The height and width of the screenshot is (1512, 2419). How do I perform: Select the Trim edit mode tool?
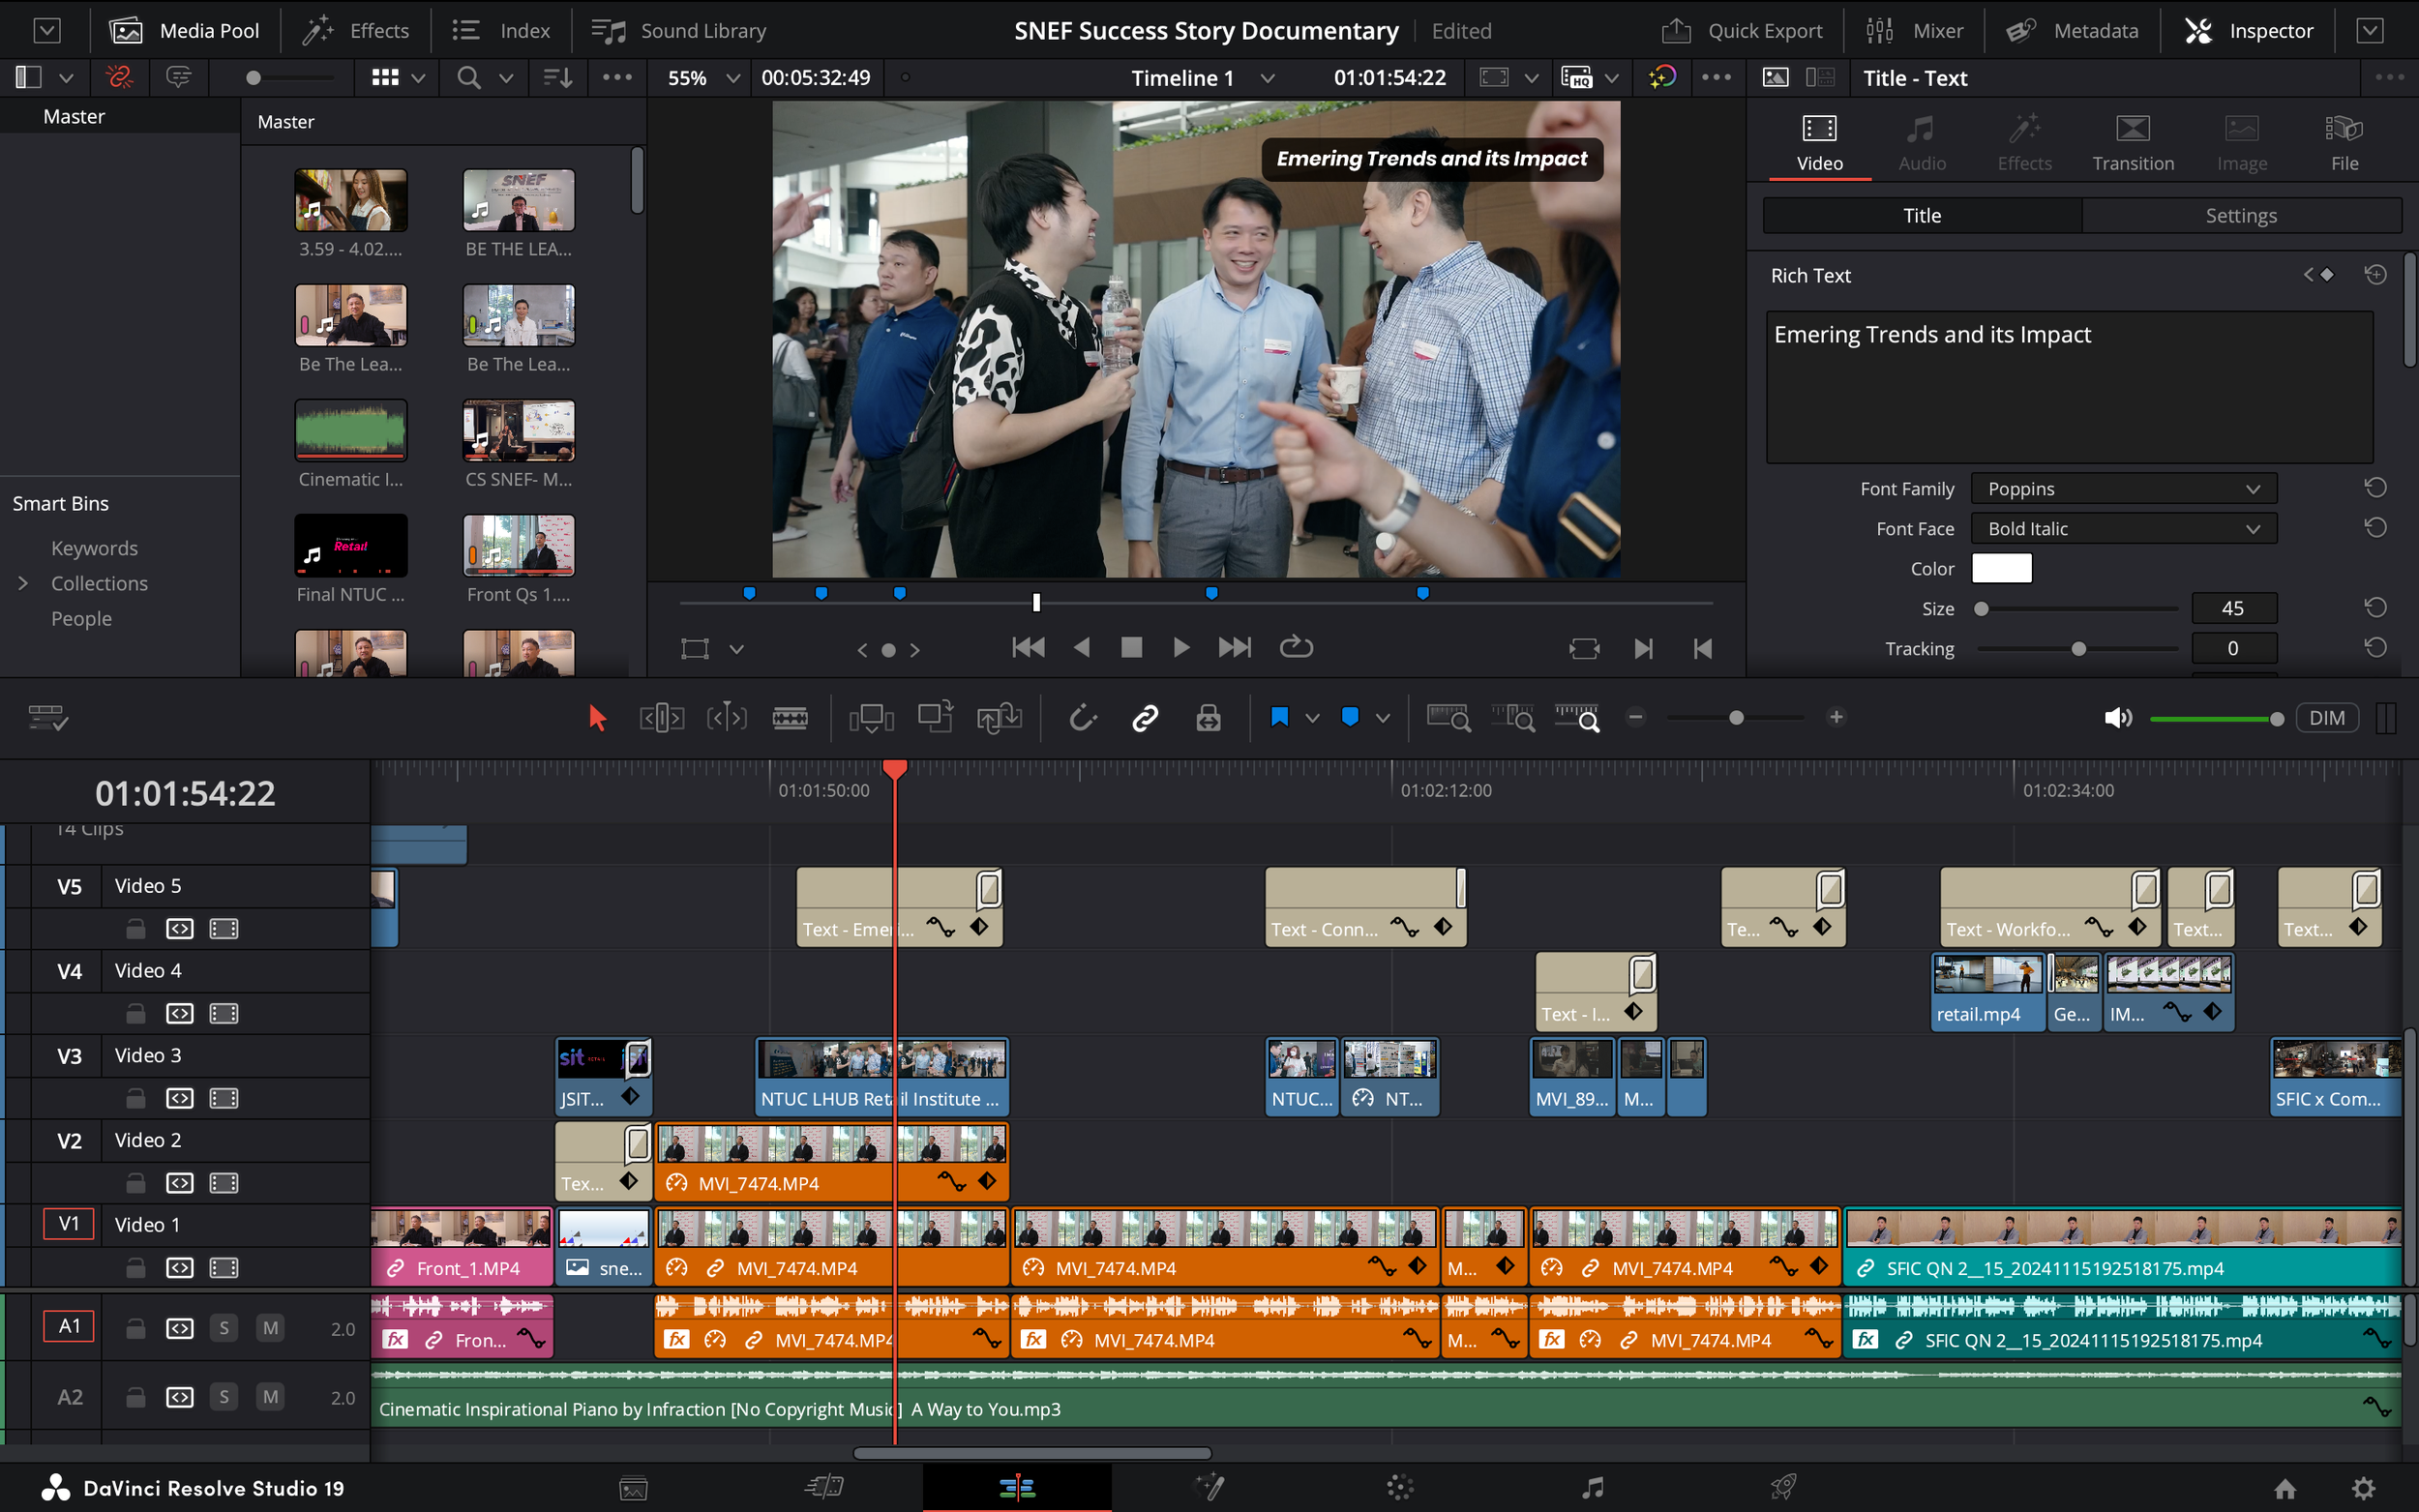tap(661, 718)
